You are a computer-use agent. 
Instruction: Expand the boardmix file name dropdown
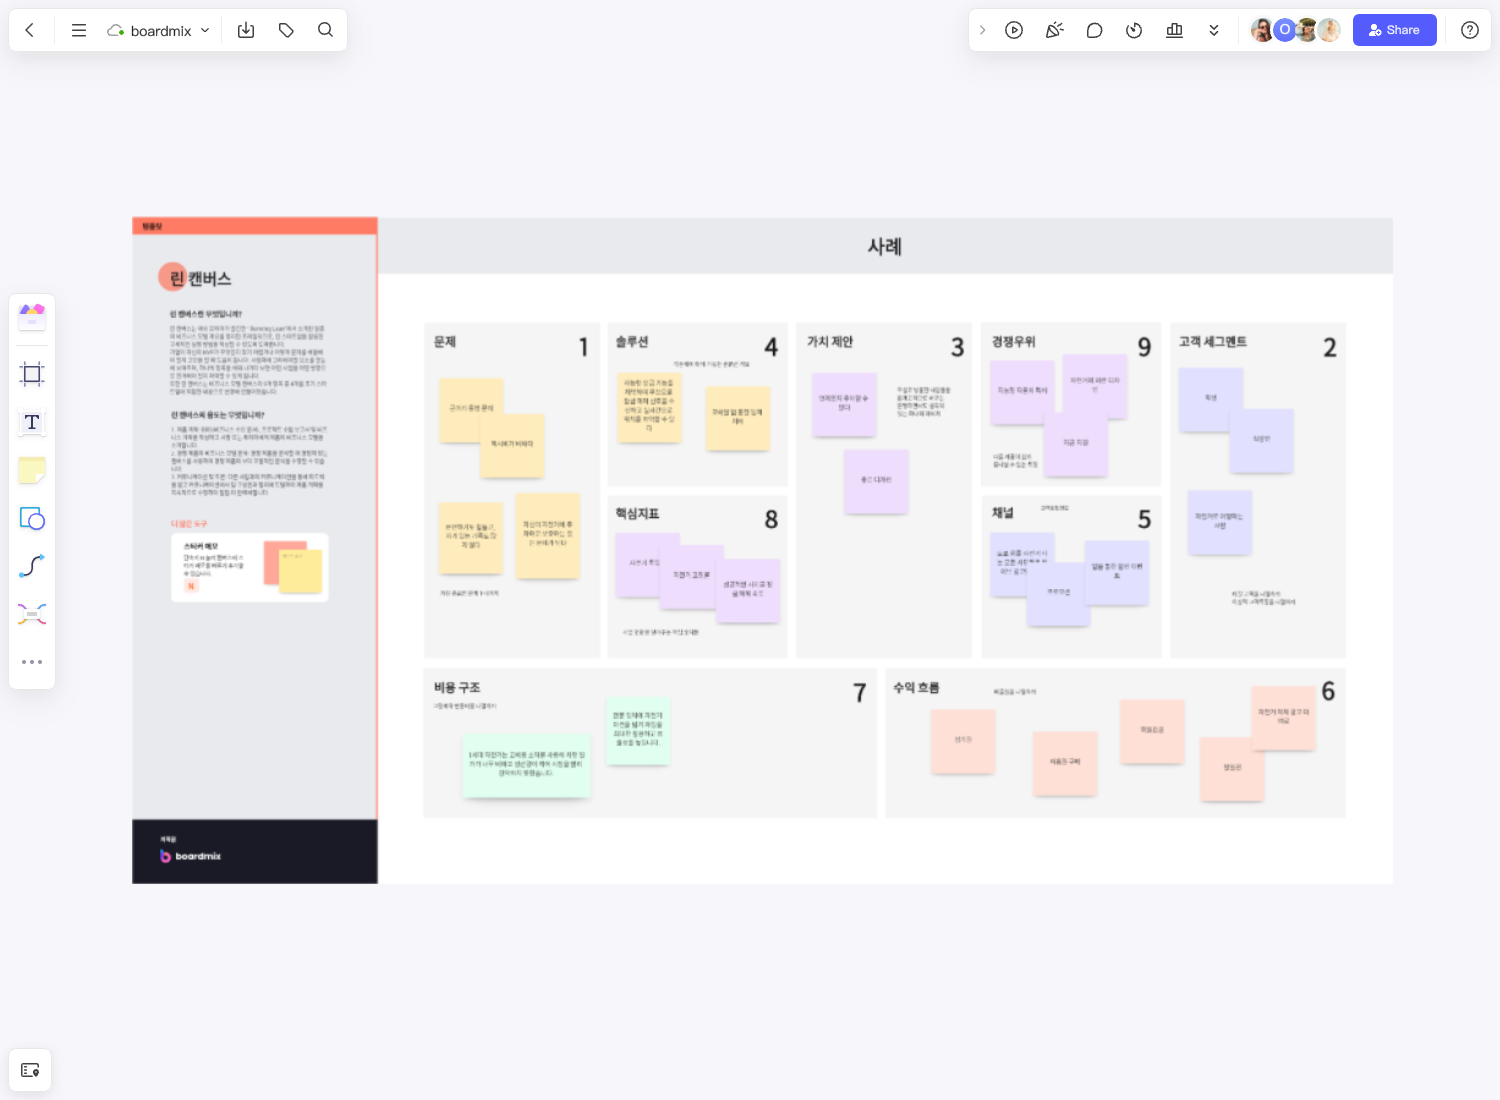(x=159, y=30)
